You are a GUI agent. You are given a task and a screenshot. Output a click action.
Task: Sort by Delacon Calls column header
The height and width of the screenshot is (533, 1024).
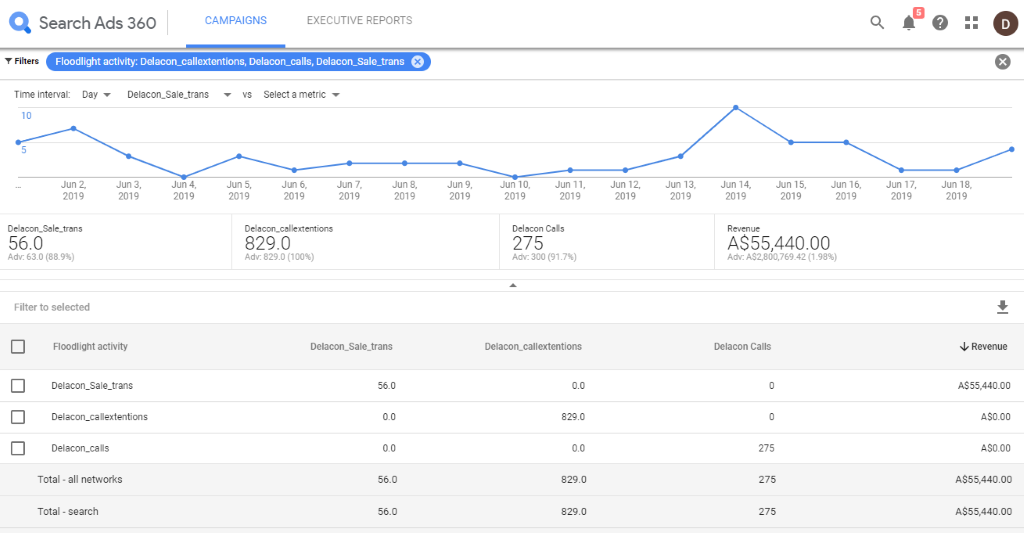click(x=743, y=347)
